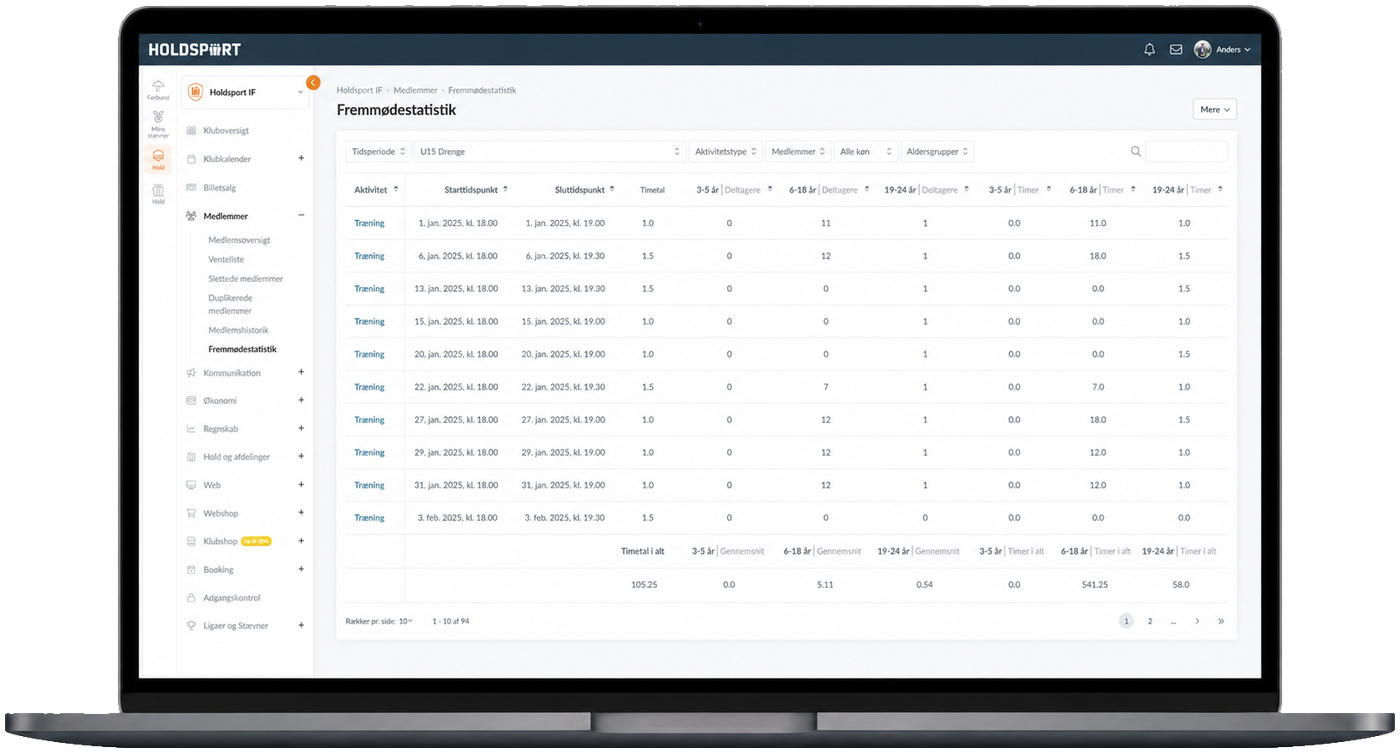Click the Webshop cart icon
1400x753 pixels.
[191, 513]
